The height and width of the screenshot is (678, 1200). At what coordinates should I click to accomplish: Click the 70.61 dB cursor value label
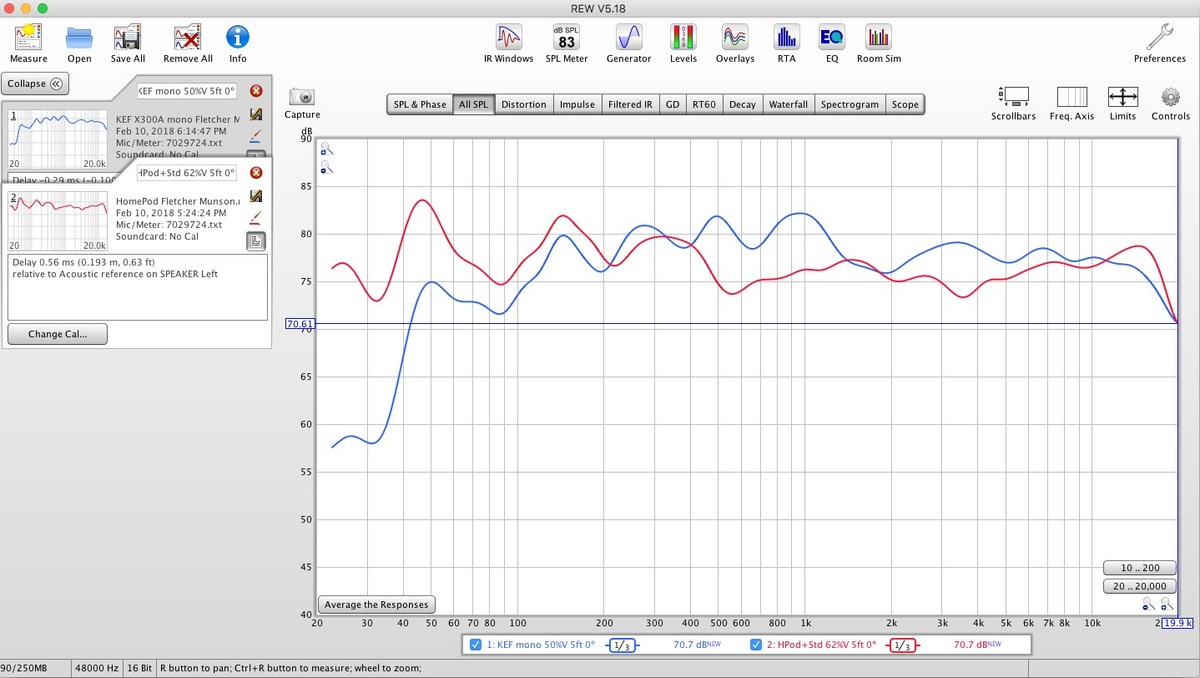point(300,324)
